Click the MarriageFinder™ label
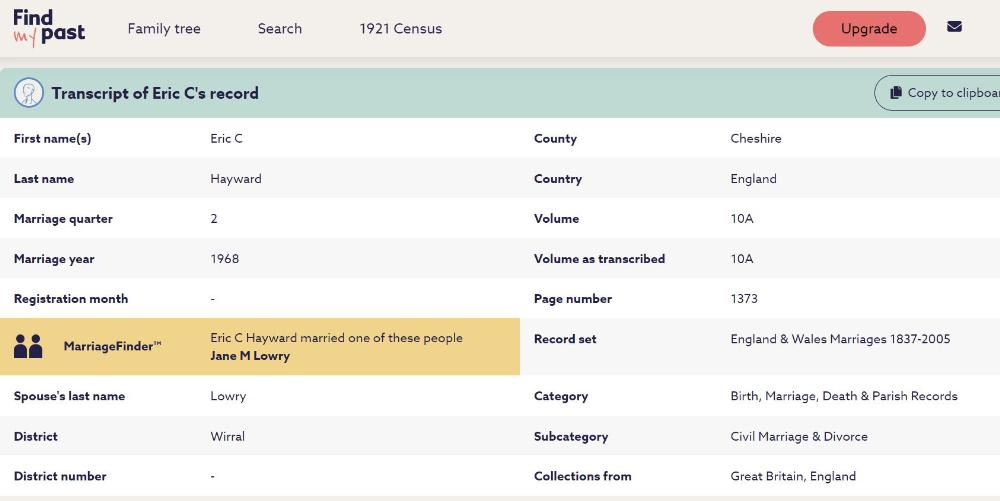 (112, 347)
